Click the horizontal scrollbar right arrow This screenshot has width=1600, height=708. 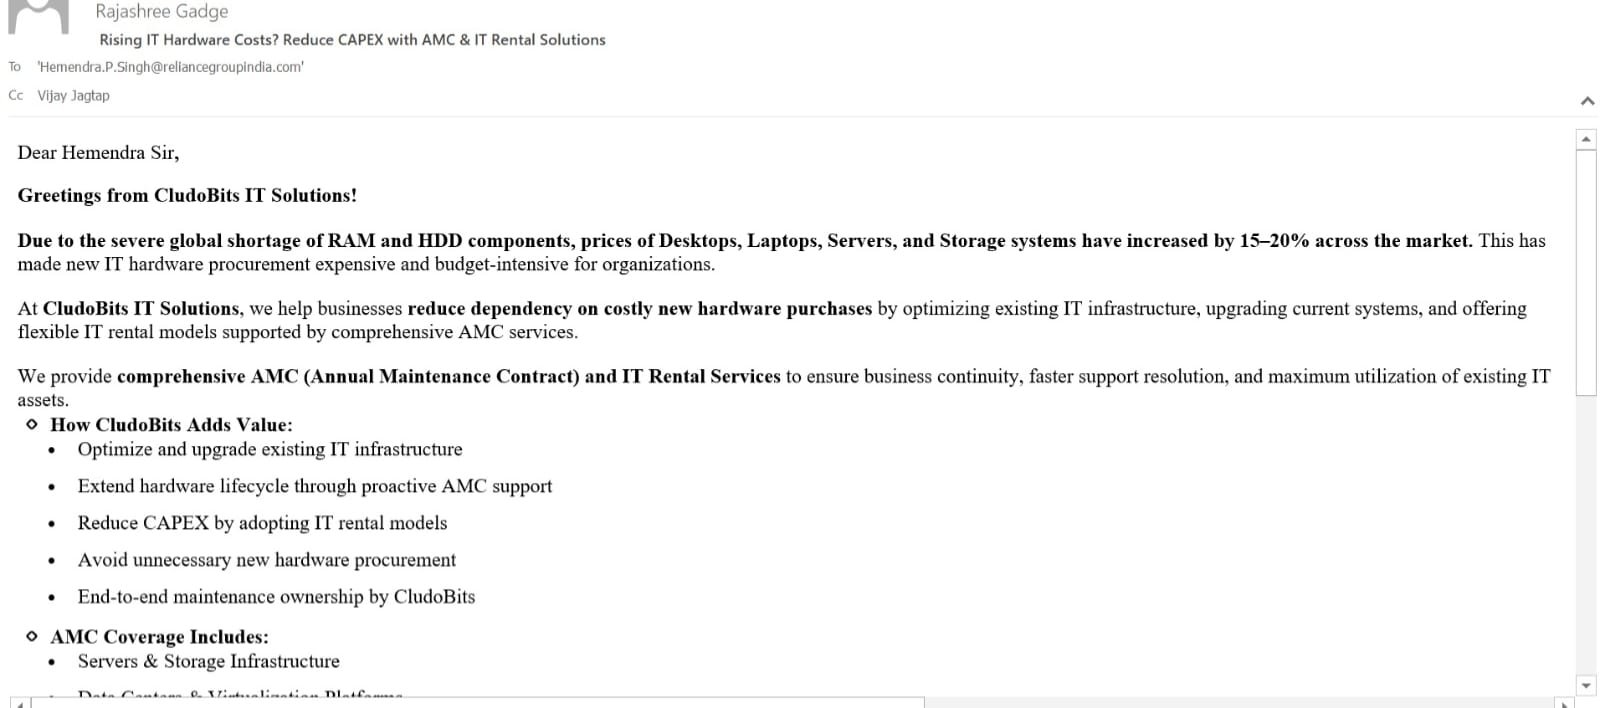pos(1563,704)
